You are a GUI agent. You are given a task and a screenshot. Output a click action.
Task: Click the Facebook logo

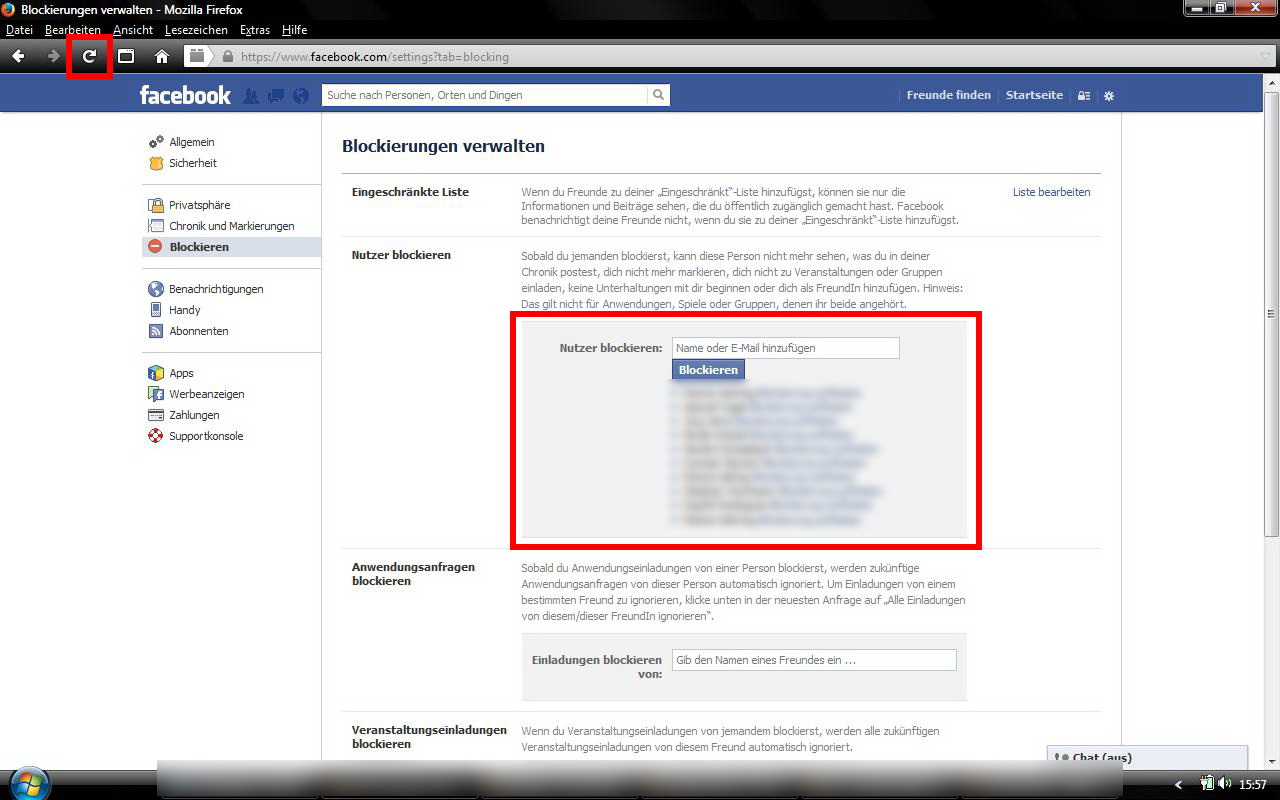point(185,95)
